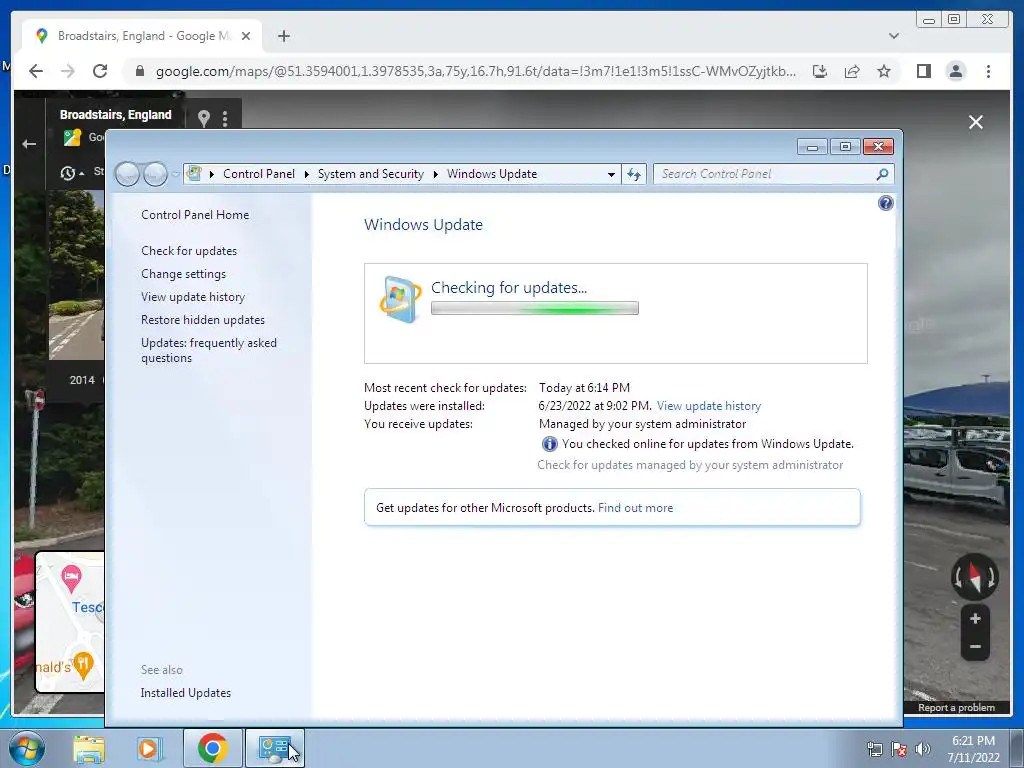
Task: Close the Broadstairs Chrome tab
Action: [246, 36]
